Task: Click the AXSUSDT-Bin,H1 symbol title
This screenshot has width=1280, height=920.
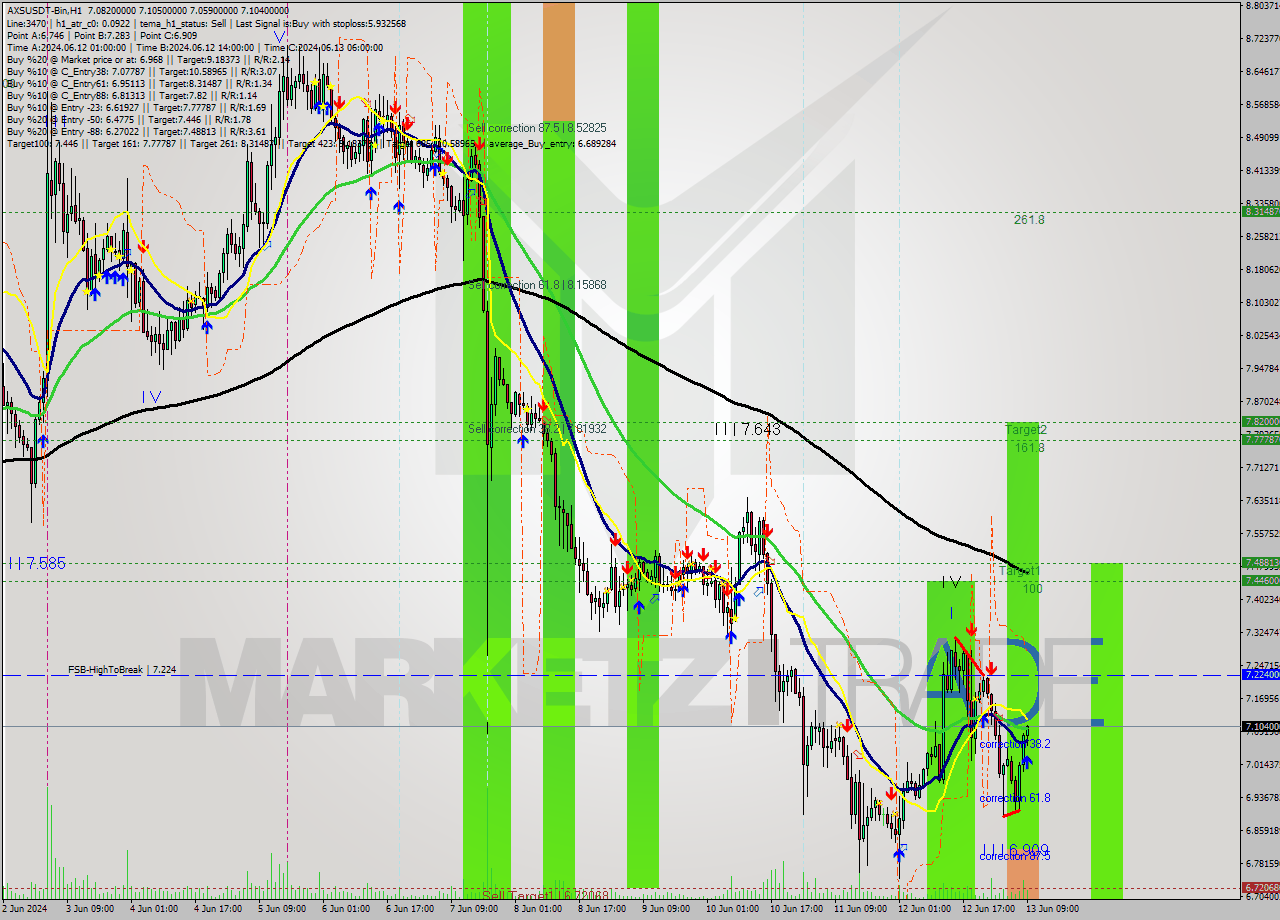Action: (46, 10)
